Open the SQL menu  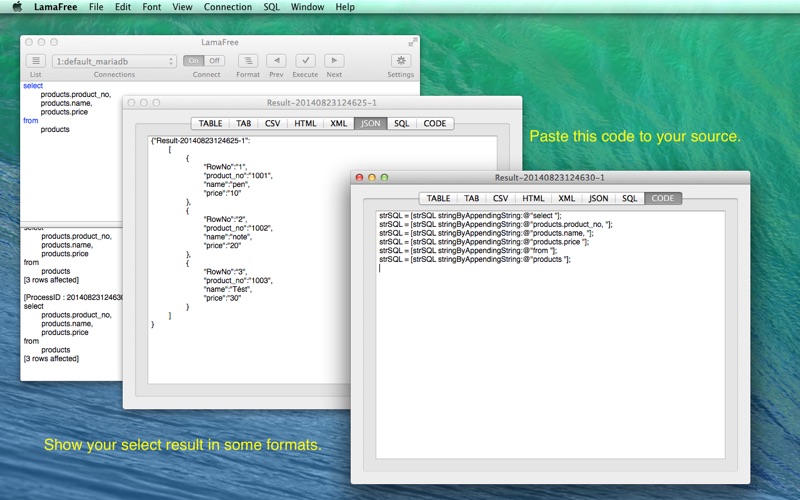271,7
